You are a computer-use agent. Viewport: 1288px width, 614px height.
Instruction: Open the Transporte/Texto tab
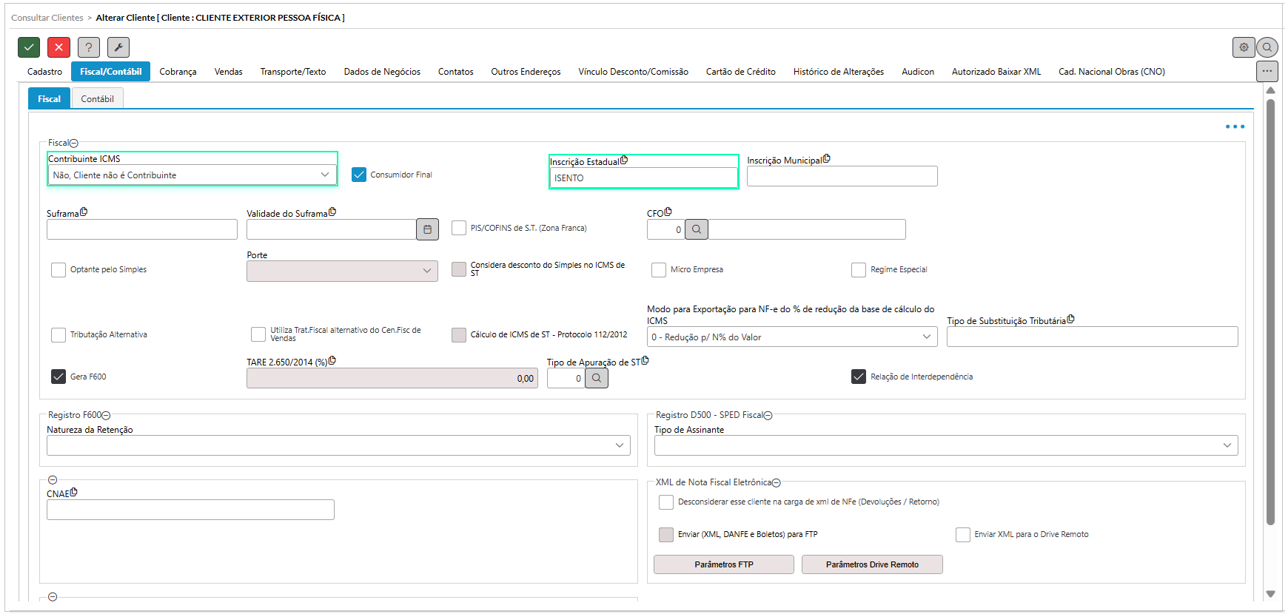(293, 72)
